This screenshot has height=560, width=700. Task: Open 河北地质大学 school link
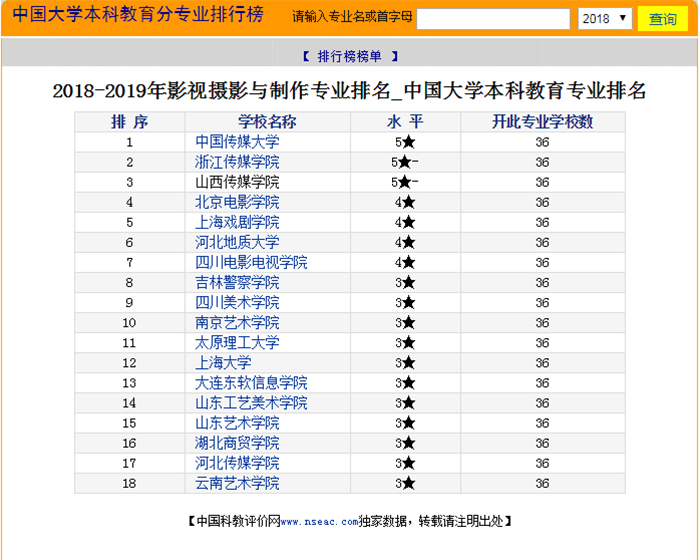click(237, 242)
